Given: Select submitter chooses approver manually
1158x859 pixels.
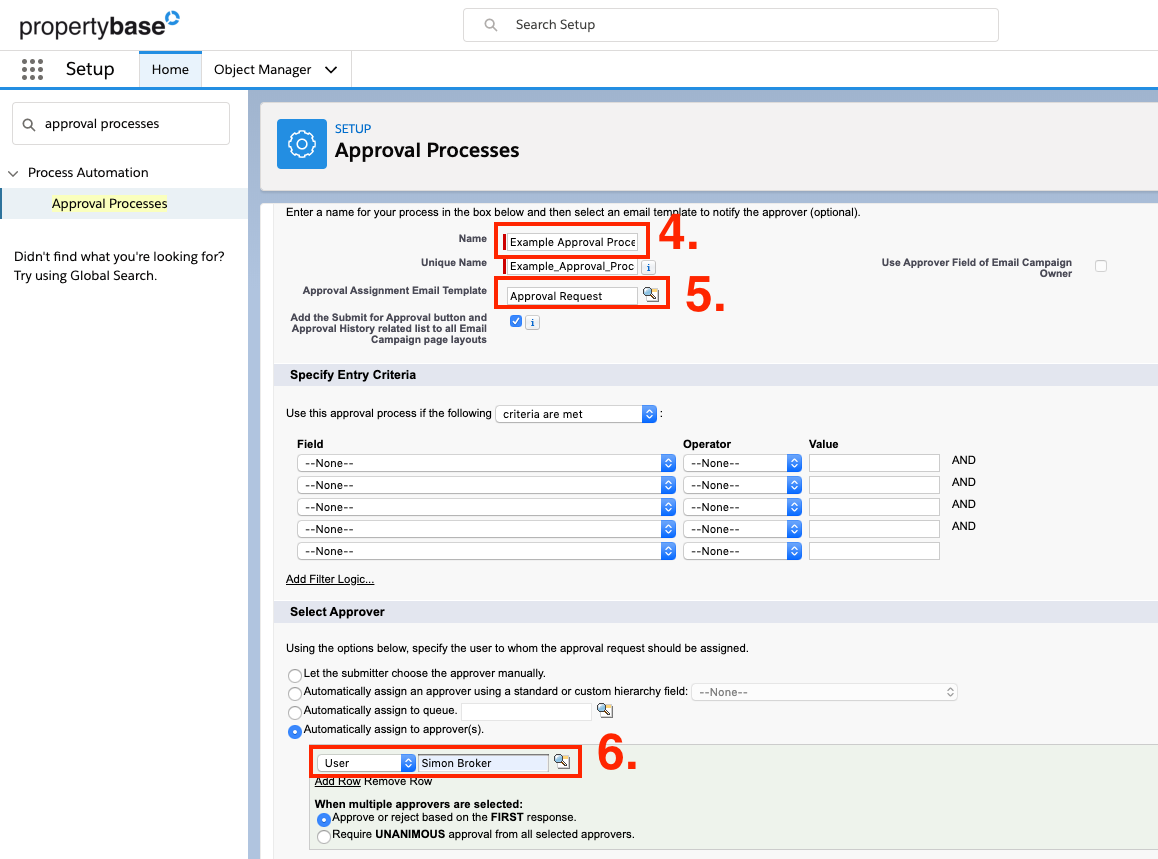Looking at the screenshot, I should point(295,675).
